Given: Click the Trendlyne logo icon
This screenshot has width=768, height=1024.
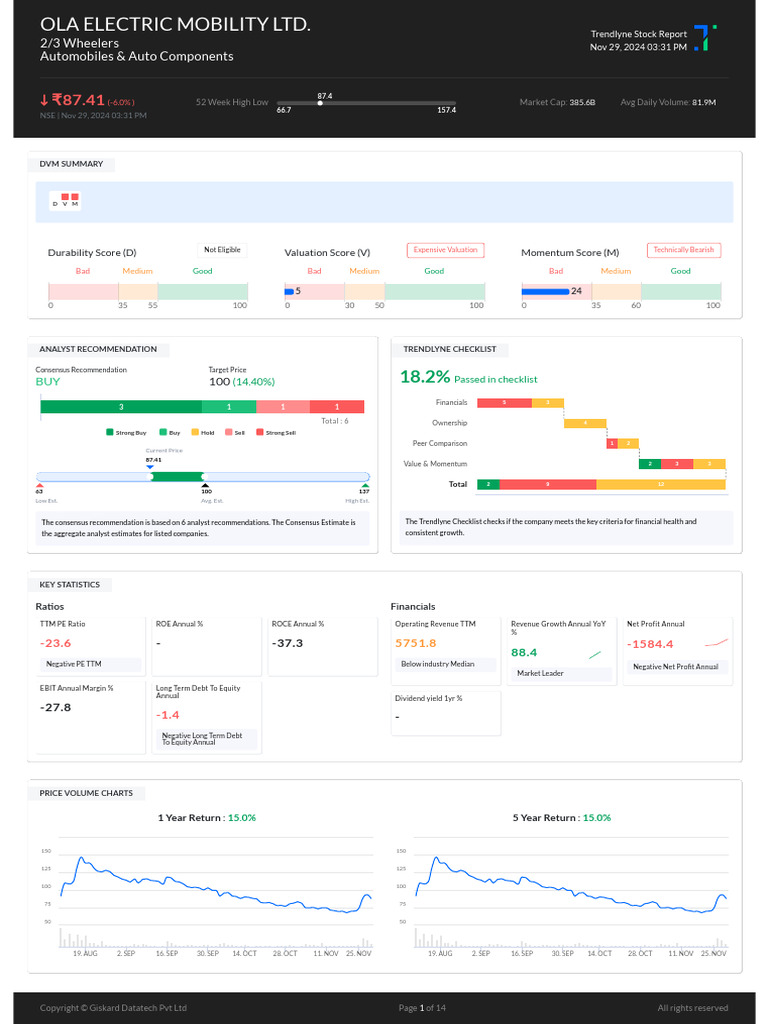Looking at the screenshot, I should coord(705,38).
